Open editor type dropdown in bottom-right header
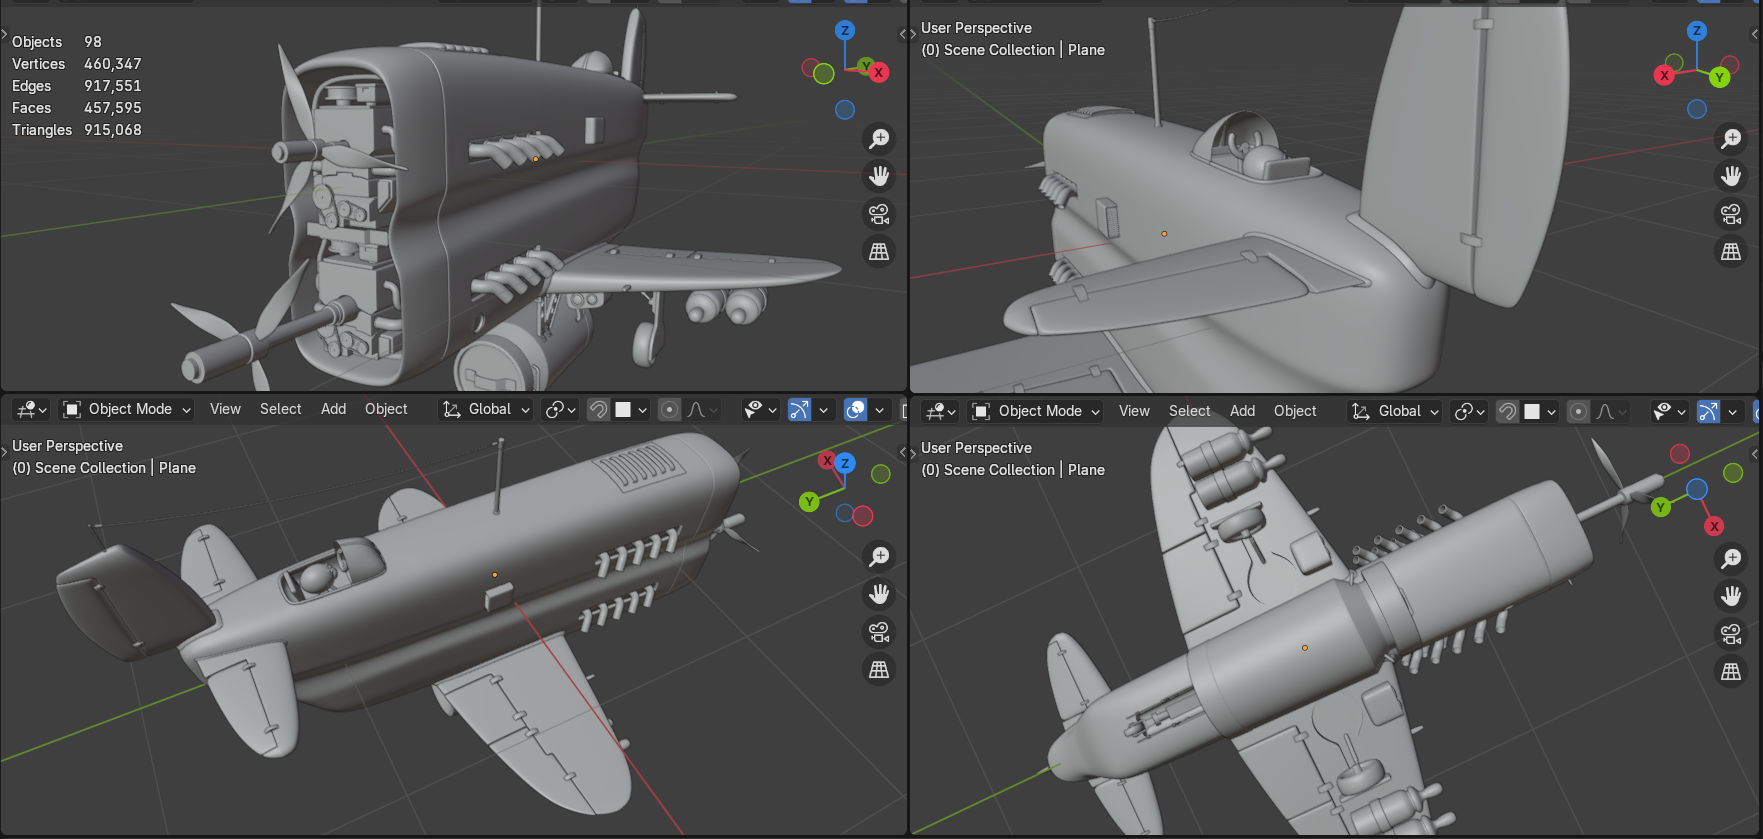 coord(941,411)
